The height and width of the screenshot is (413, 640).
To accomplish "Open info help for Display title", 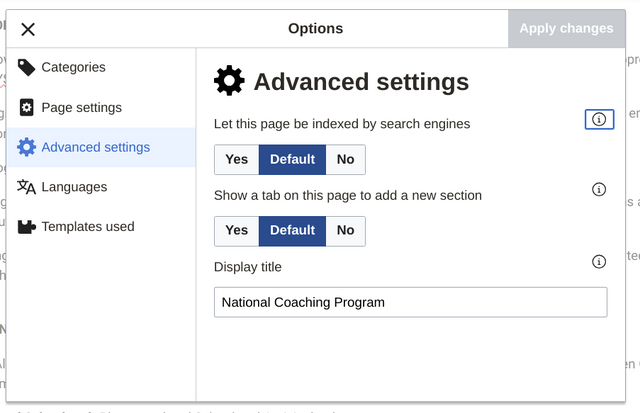I will click(599, 262).
